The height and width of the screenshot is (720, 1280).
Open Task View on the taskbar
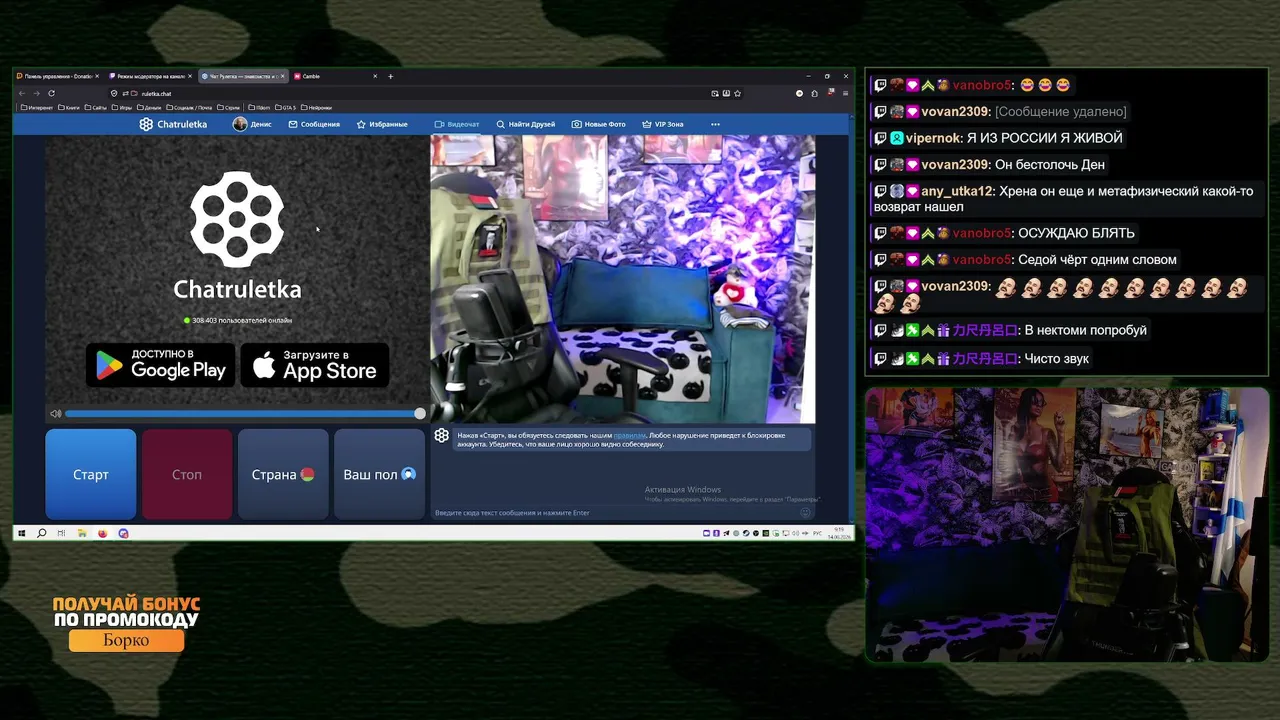pos(61,533)
